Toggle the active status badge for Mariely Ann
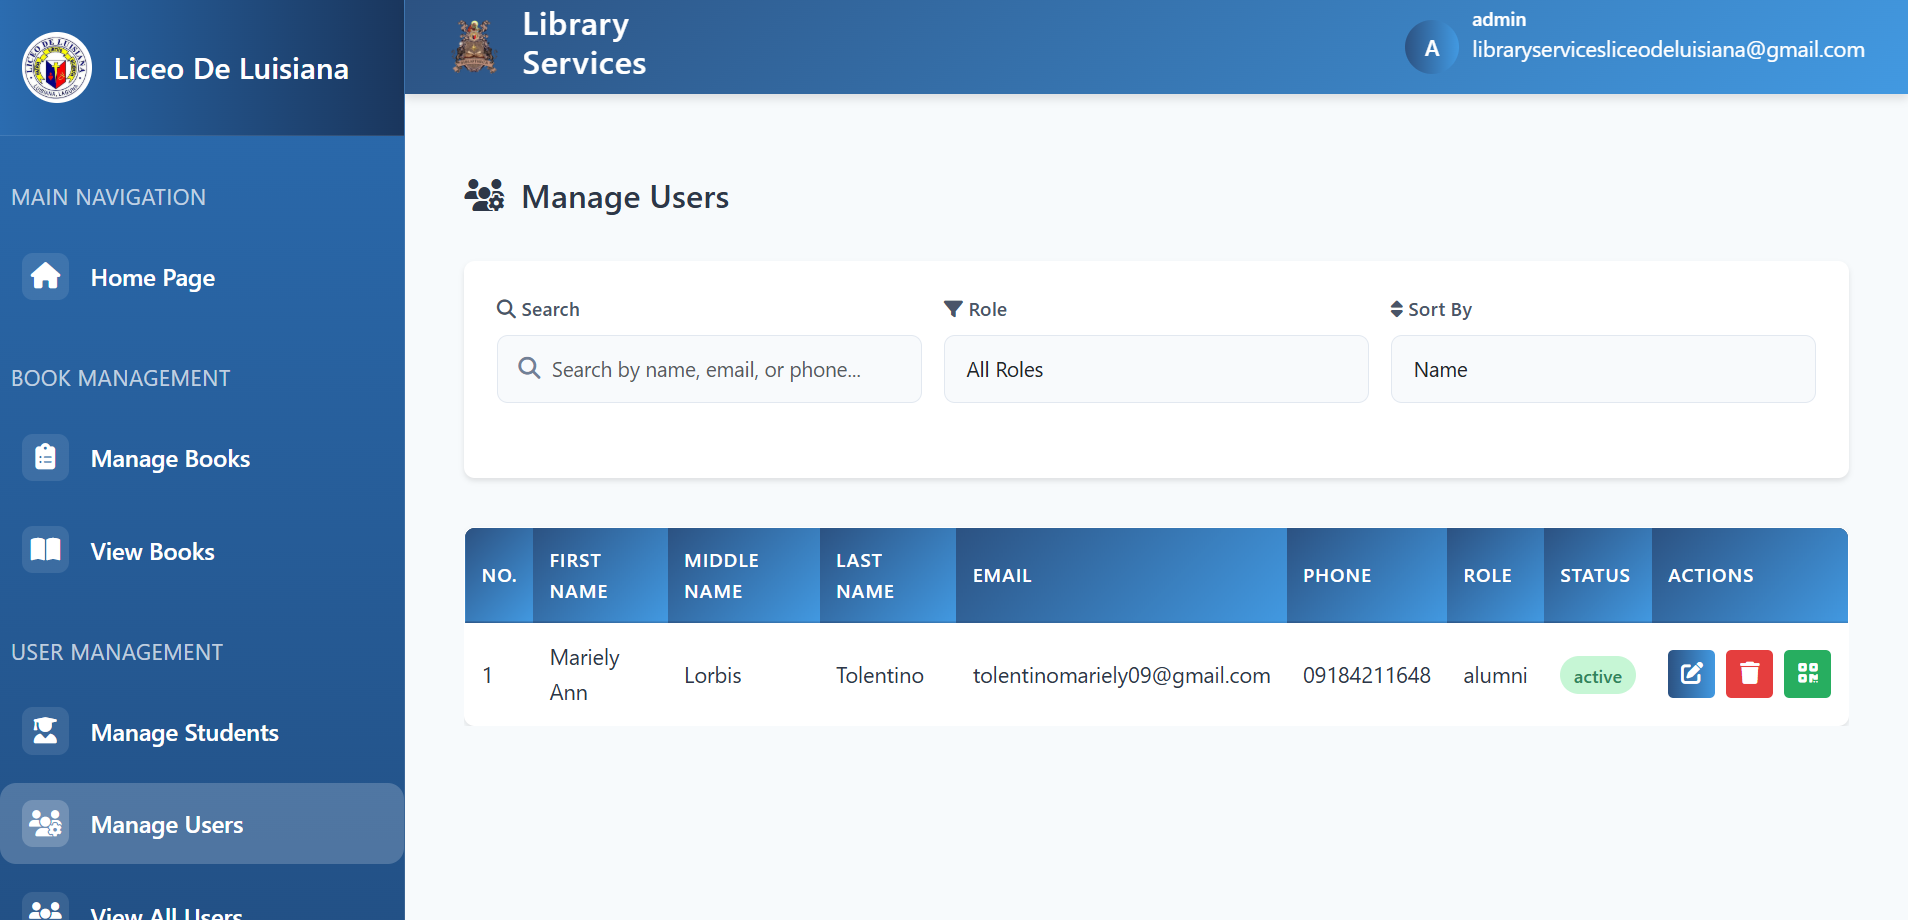Viewport: 1908px width, 920px height. tap(1597, 674)
